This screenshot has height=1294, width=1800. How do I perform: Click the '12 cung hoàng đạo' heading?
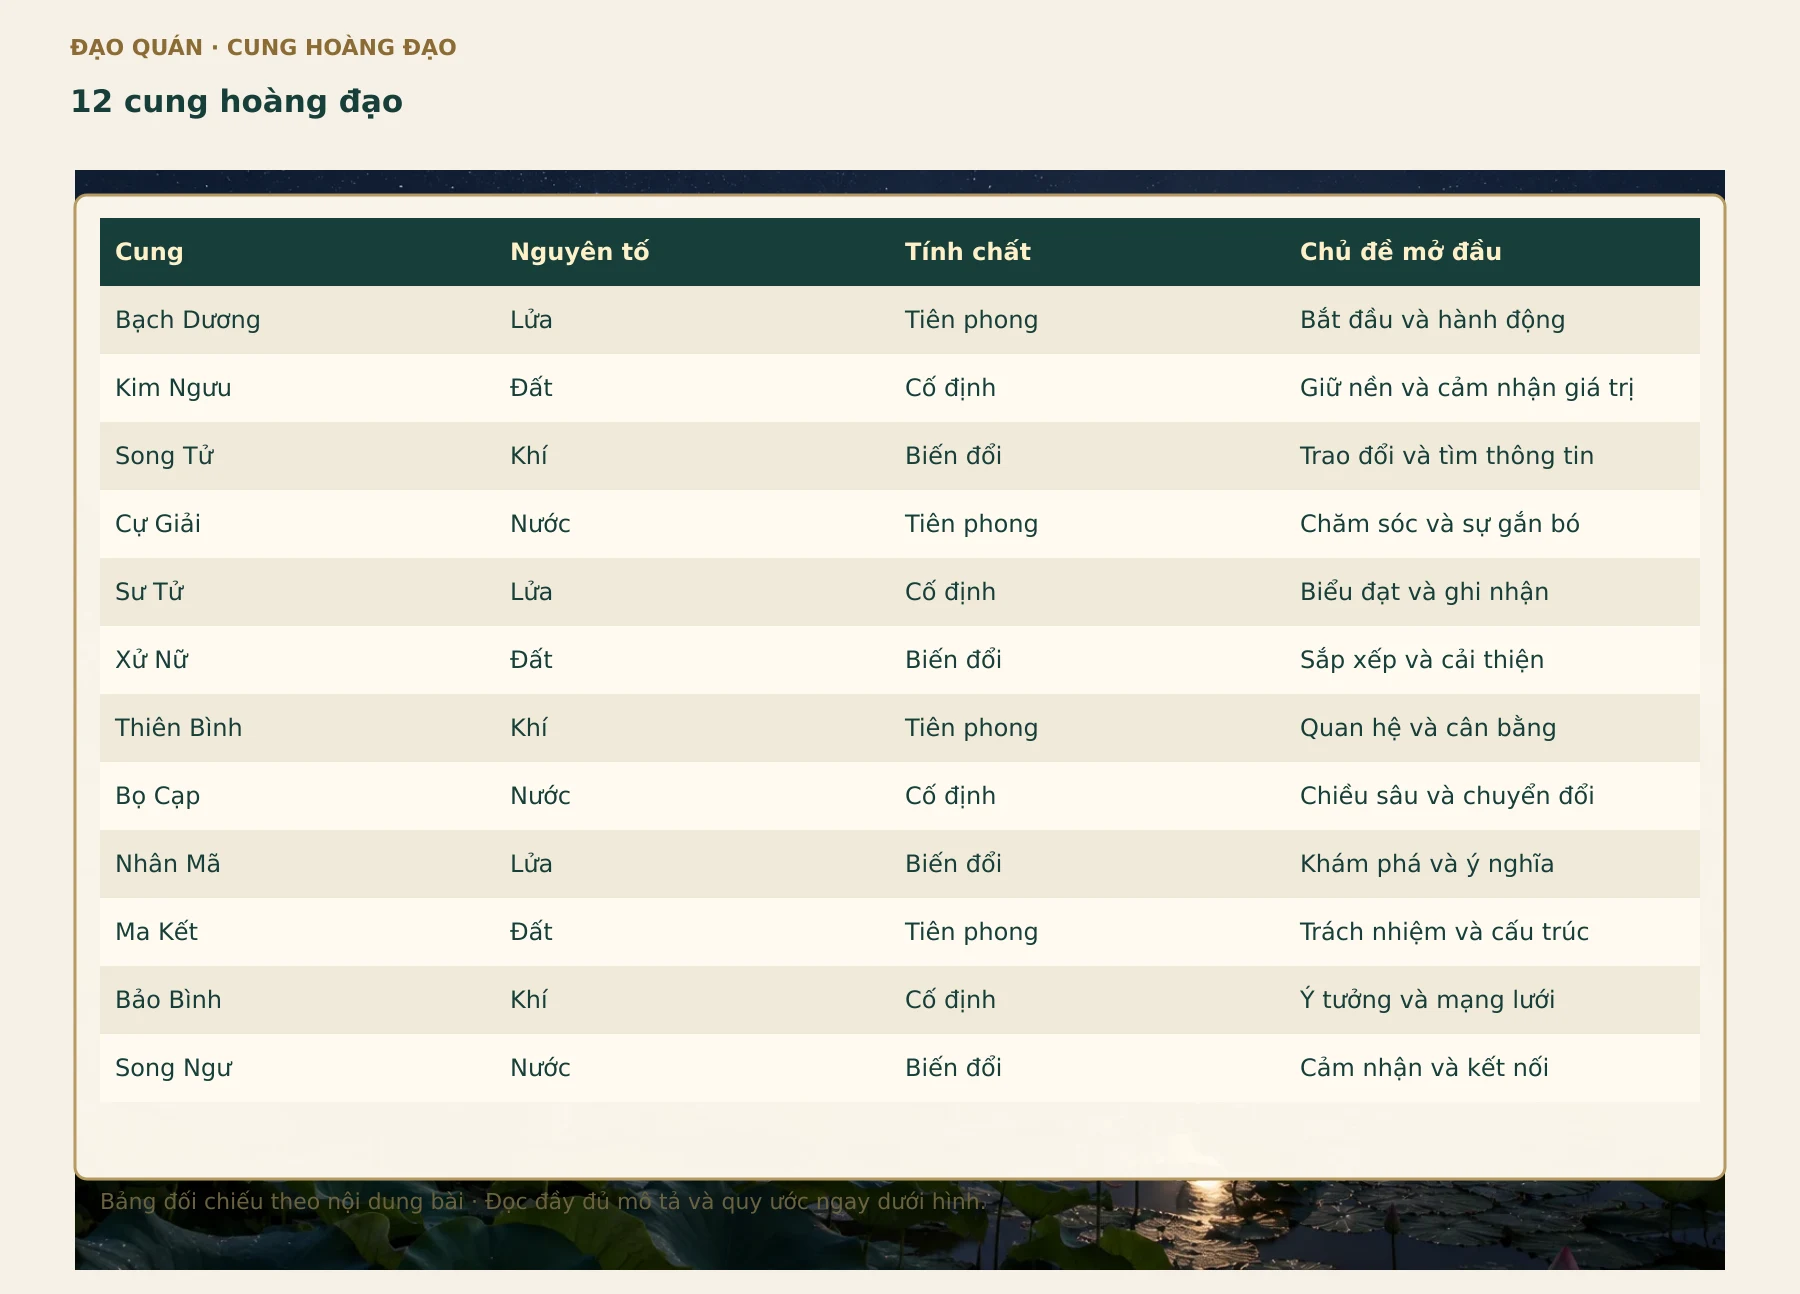coord(237,102)
